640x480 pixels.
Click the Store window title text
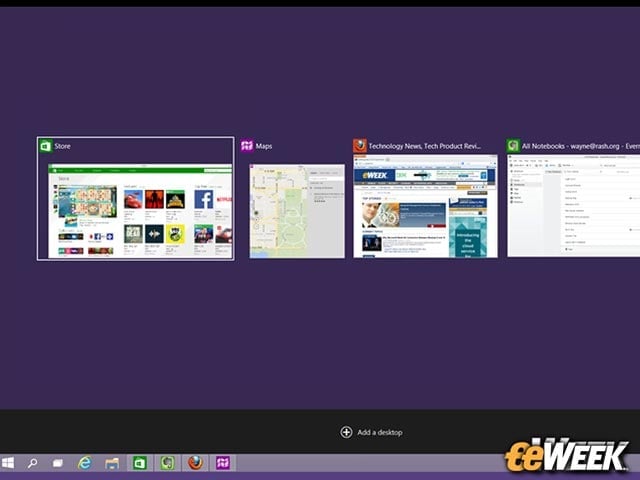click(62, 146)
